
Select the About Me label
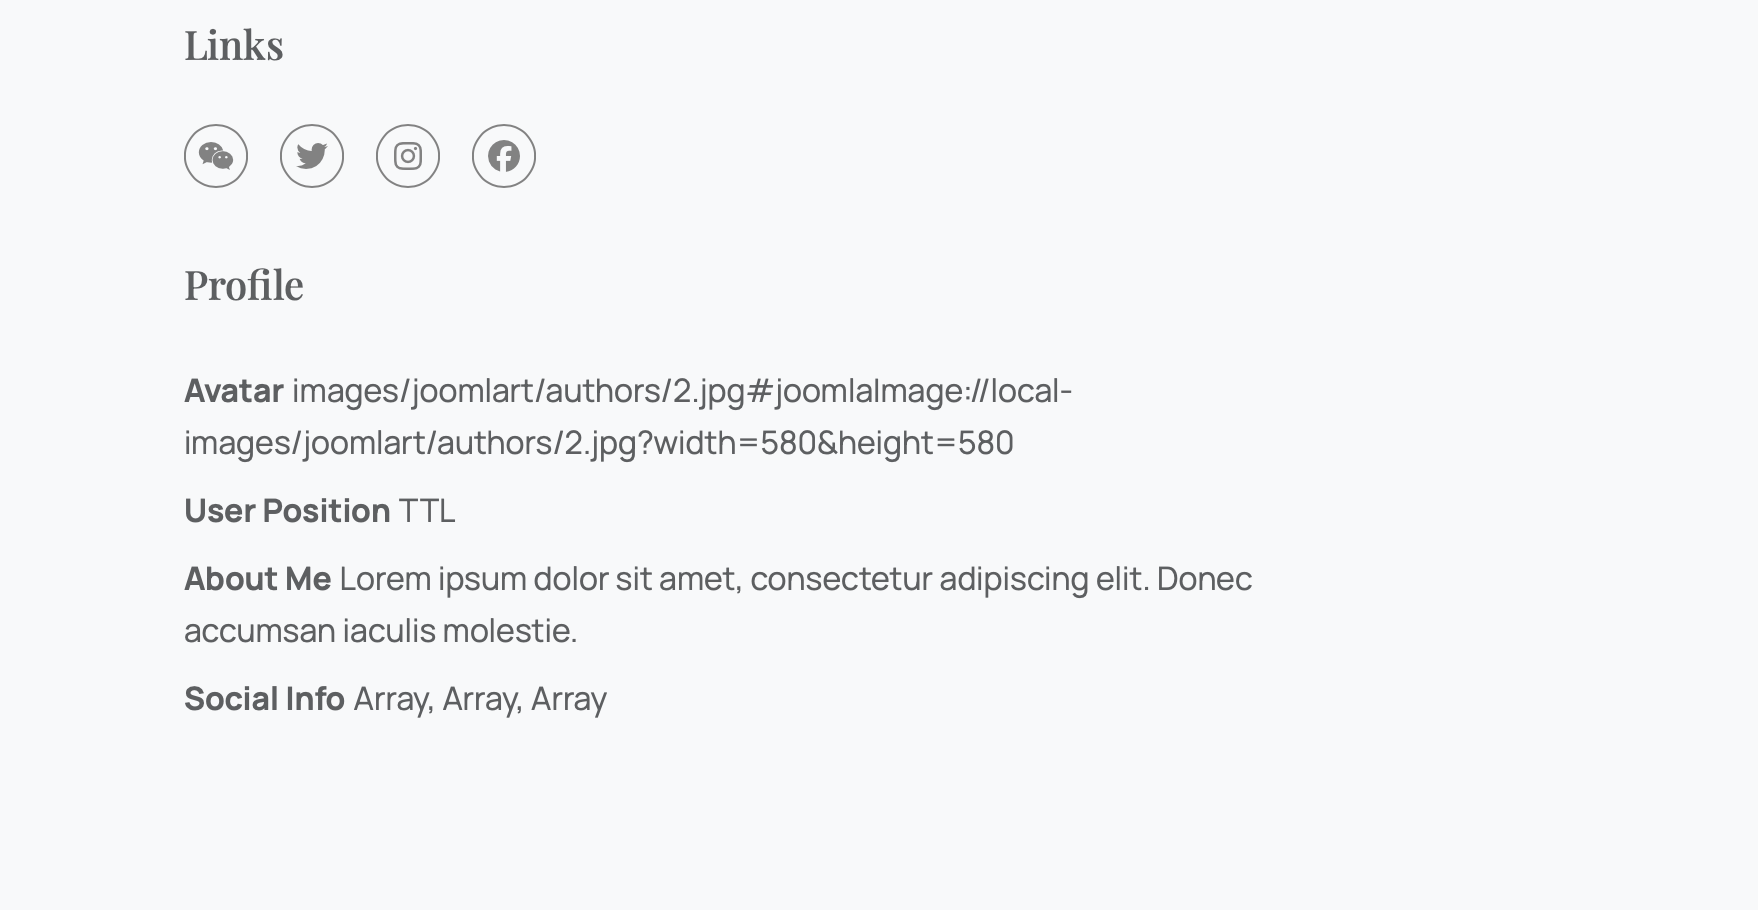[x=258, y=579]
